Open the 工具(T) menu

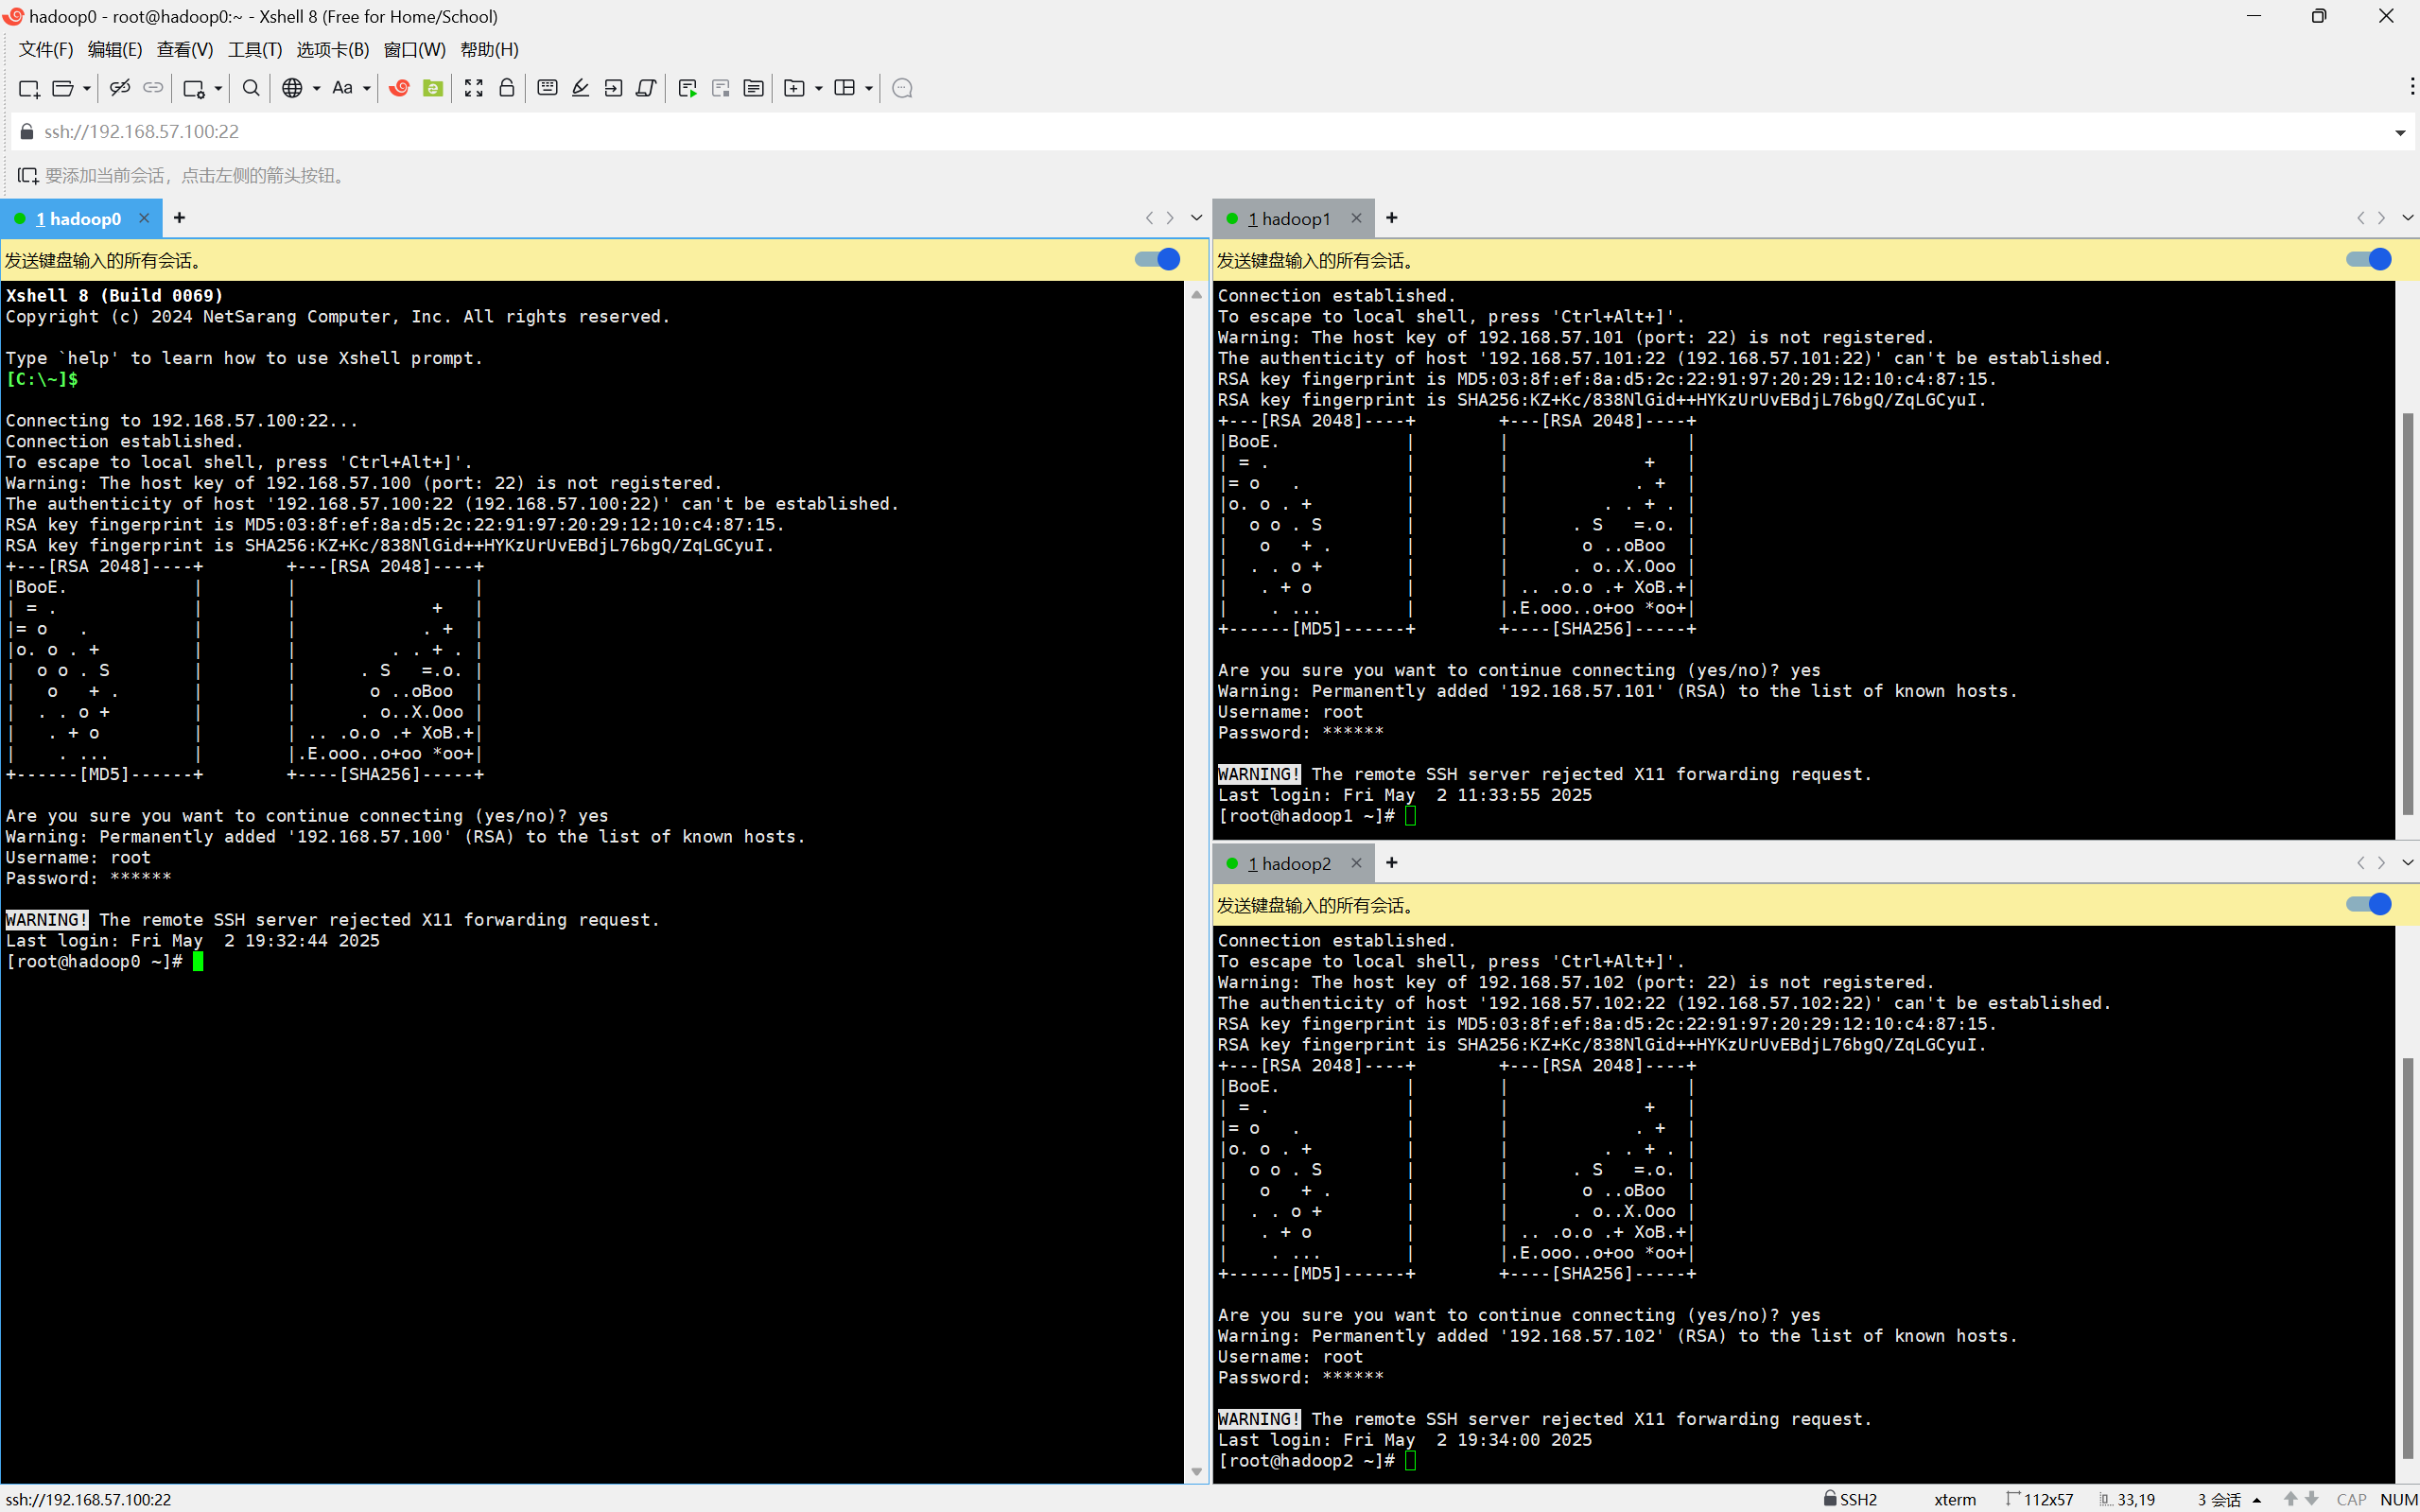(x=255, y=49)
